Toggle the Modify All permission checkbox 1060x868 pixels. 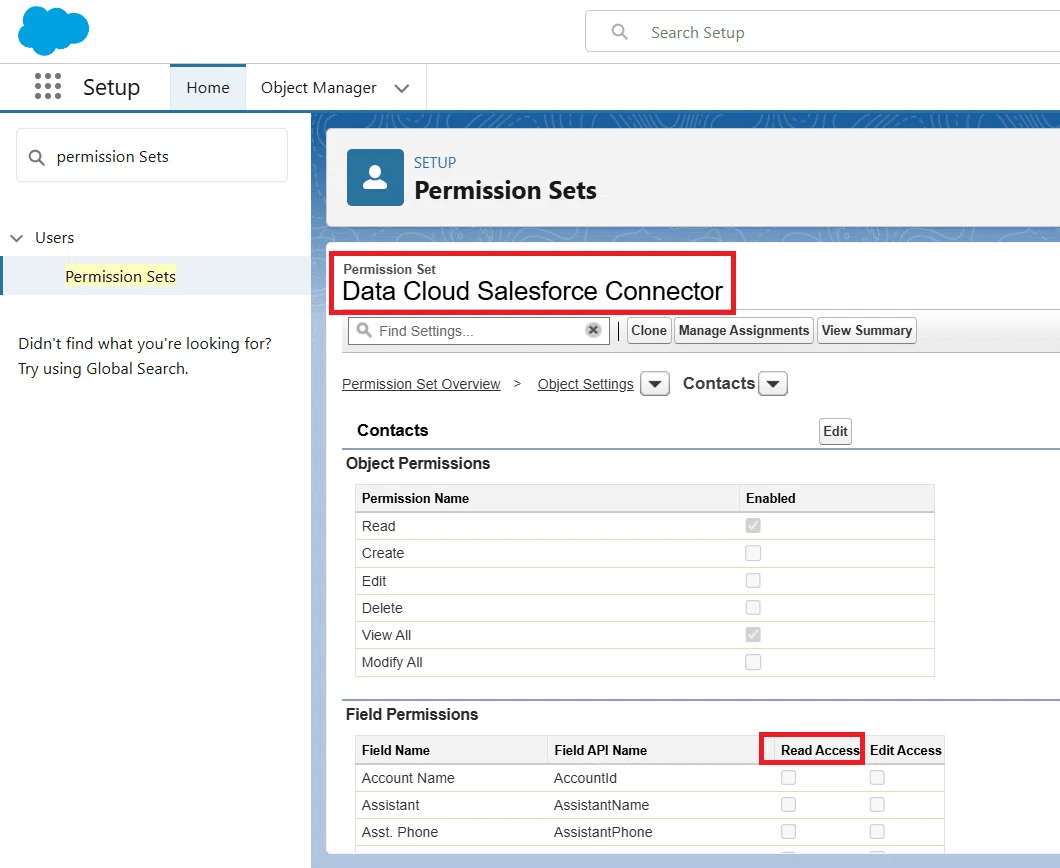[x=753, y=662]
